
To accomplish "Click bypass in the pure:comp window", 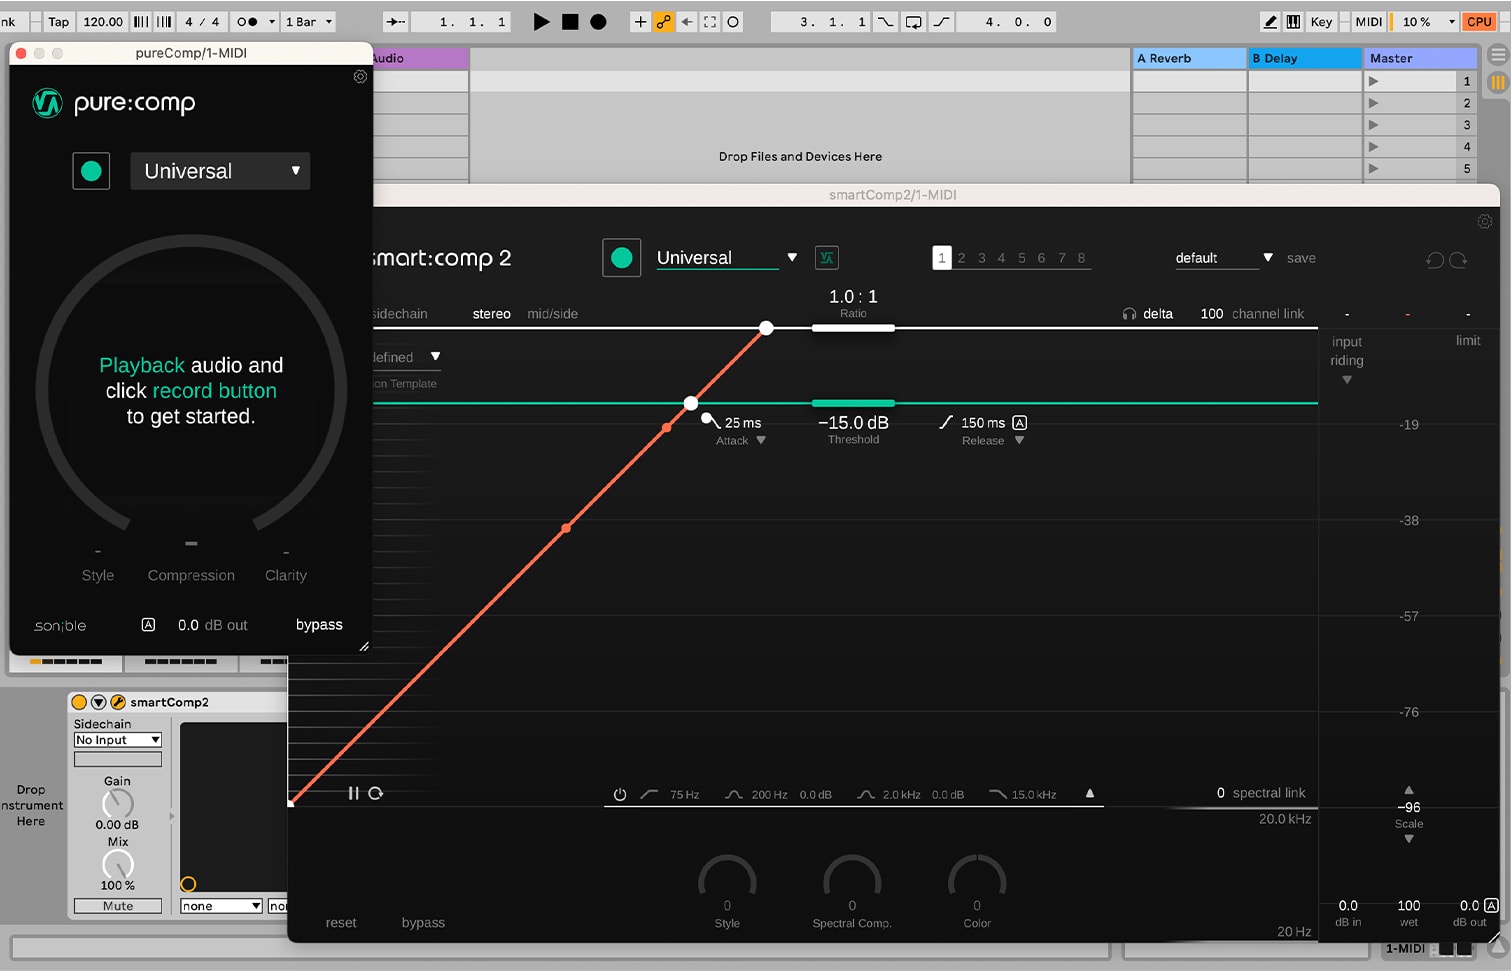I will [319, 625].
